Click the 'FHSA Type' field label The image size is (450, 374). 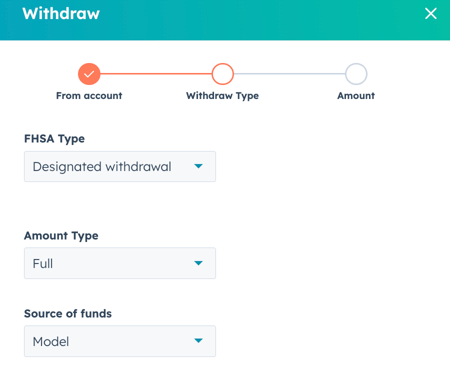[x=54, y=139]
